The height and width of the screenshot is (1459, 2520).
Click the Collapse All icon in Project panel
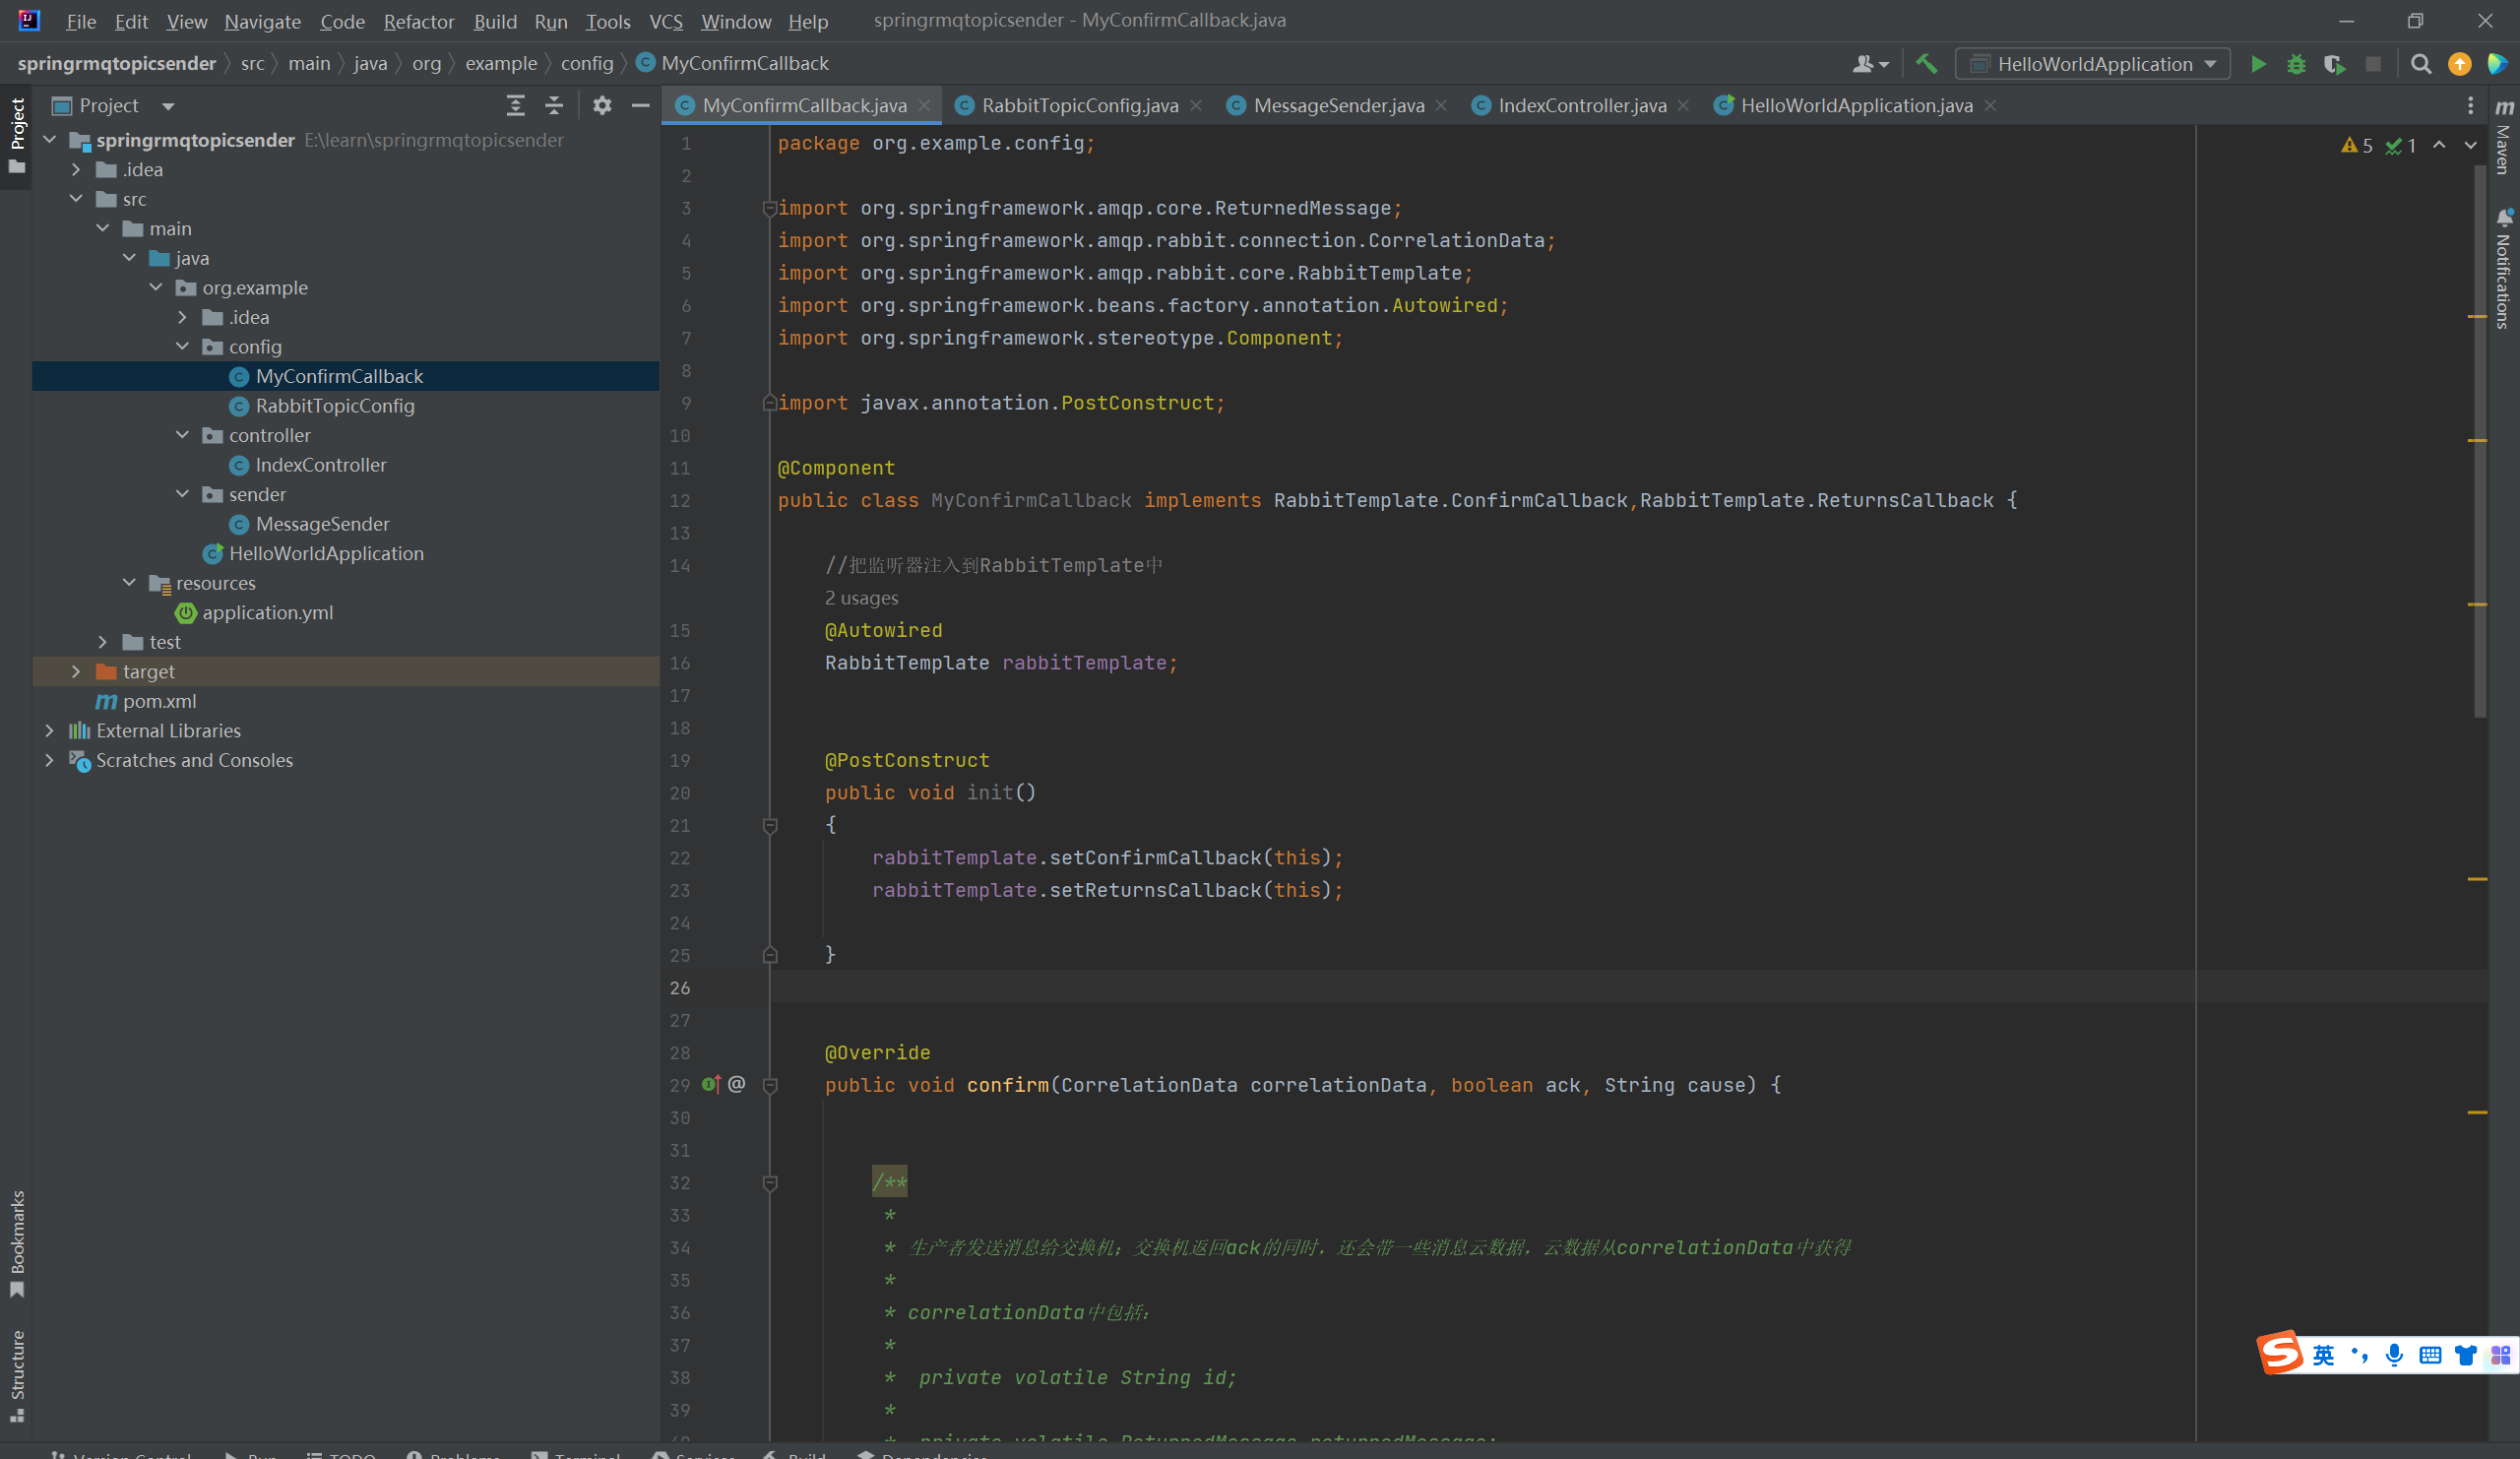pyautogui.click(x=554, y=105)
